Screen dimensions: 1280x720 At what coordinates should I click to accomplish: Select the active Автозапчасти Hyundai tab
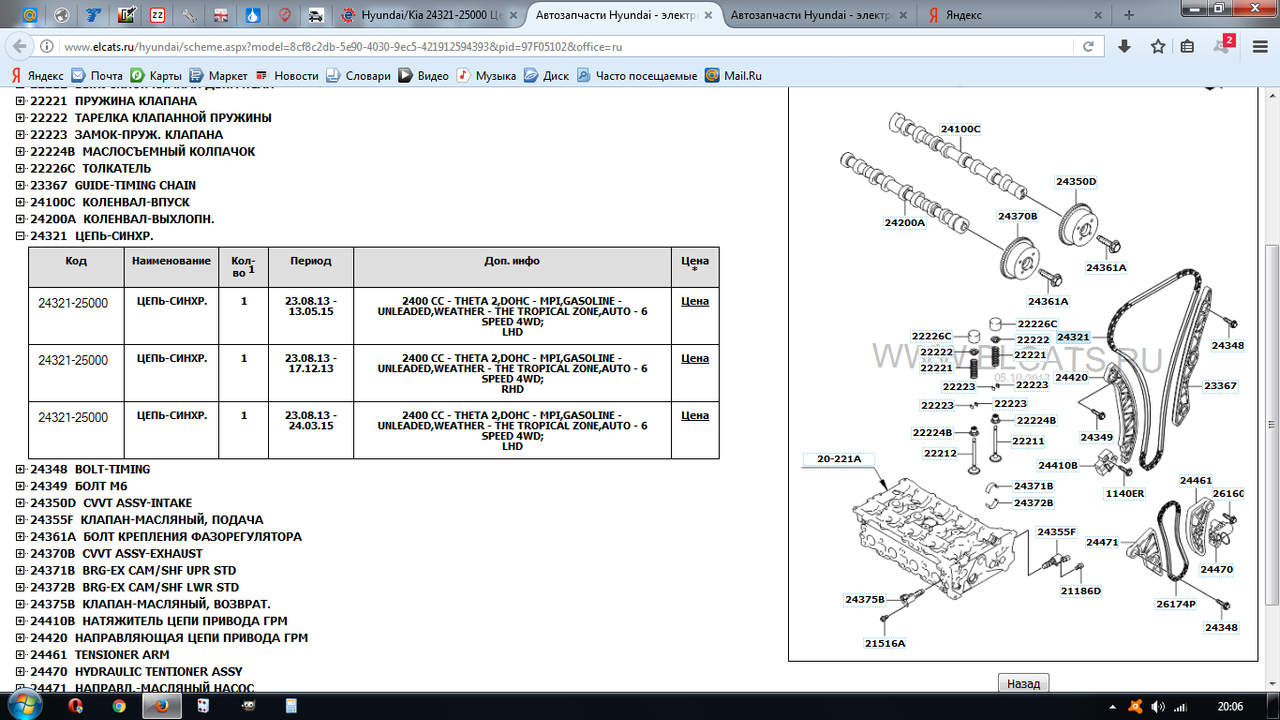(x=624, y=15)
